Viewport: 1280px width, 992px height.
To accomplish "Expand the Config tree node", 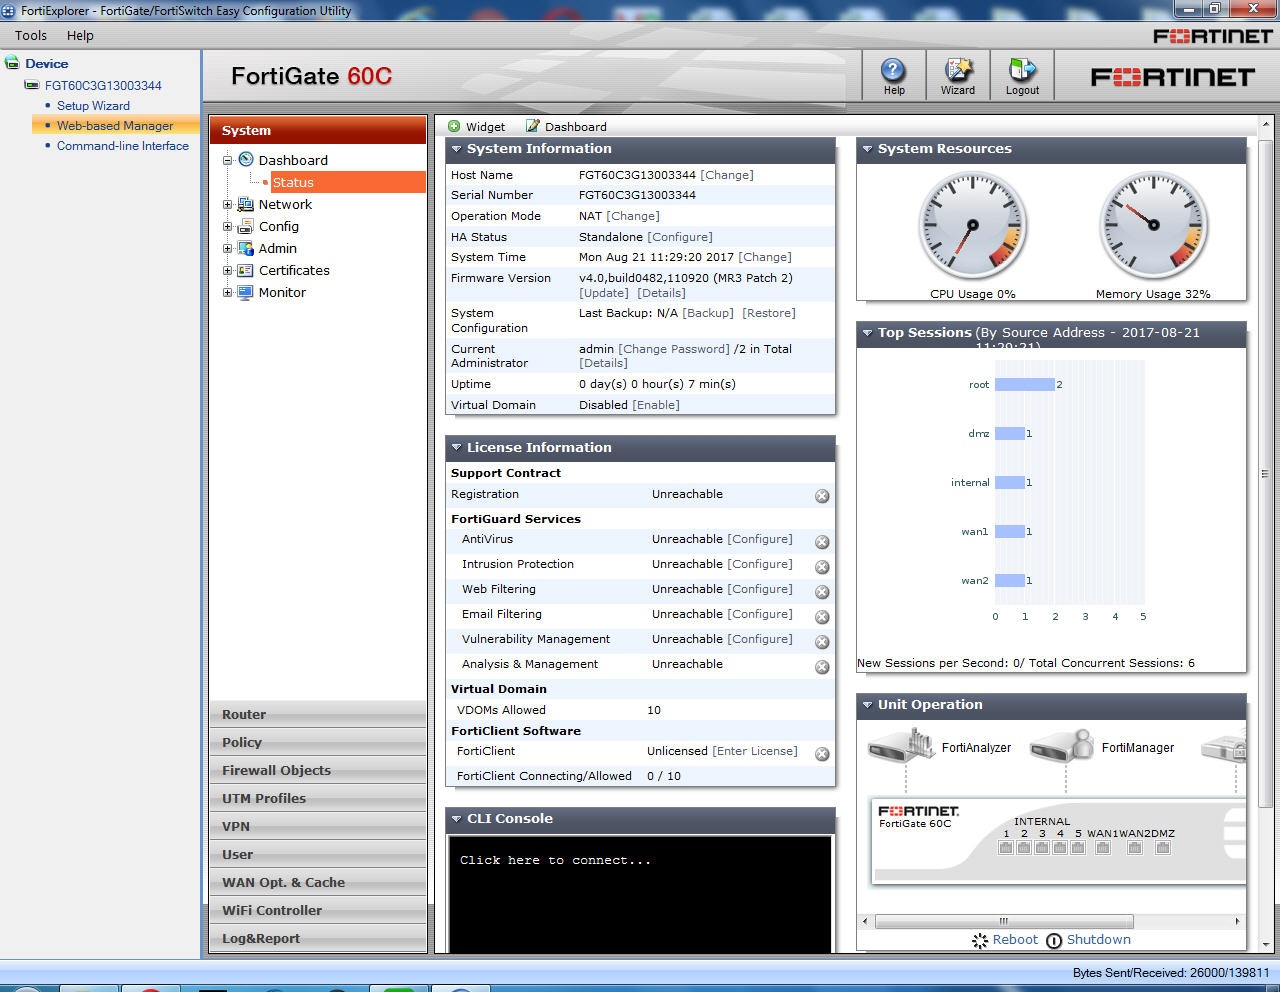I will [228, 226].
